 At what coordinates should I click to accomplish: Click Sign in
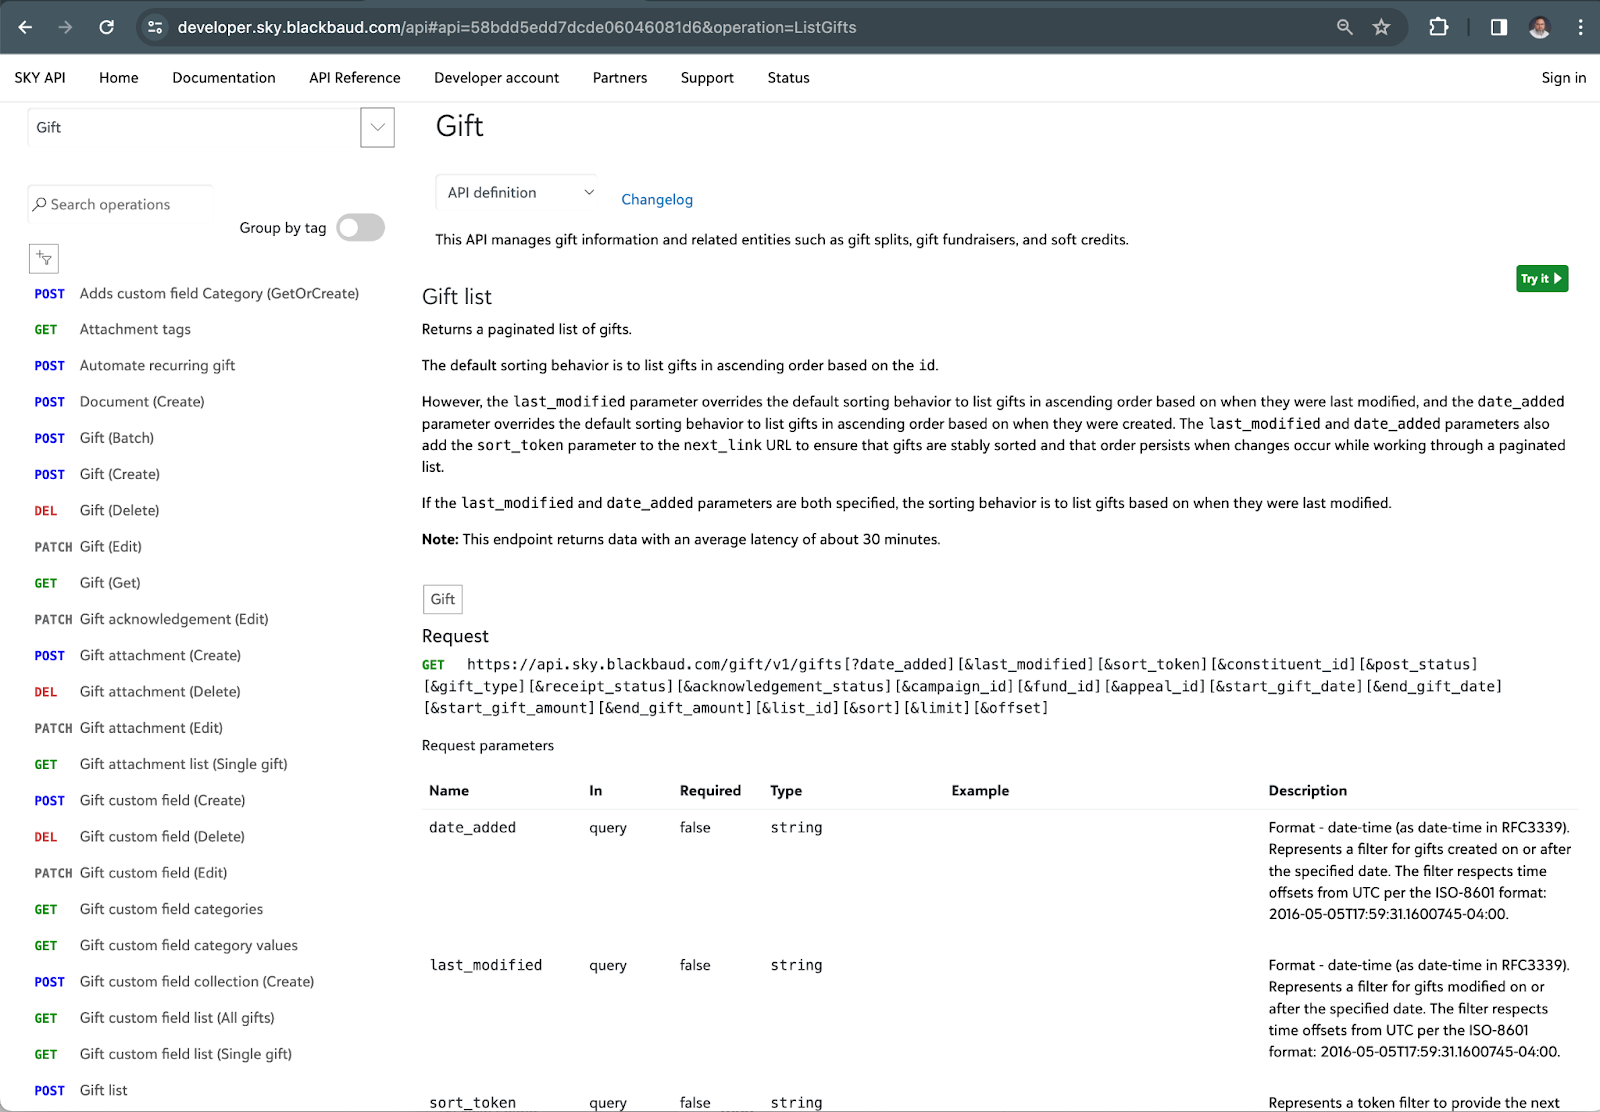click(x=1564, y=77)
